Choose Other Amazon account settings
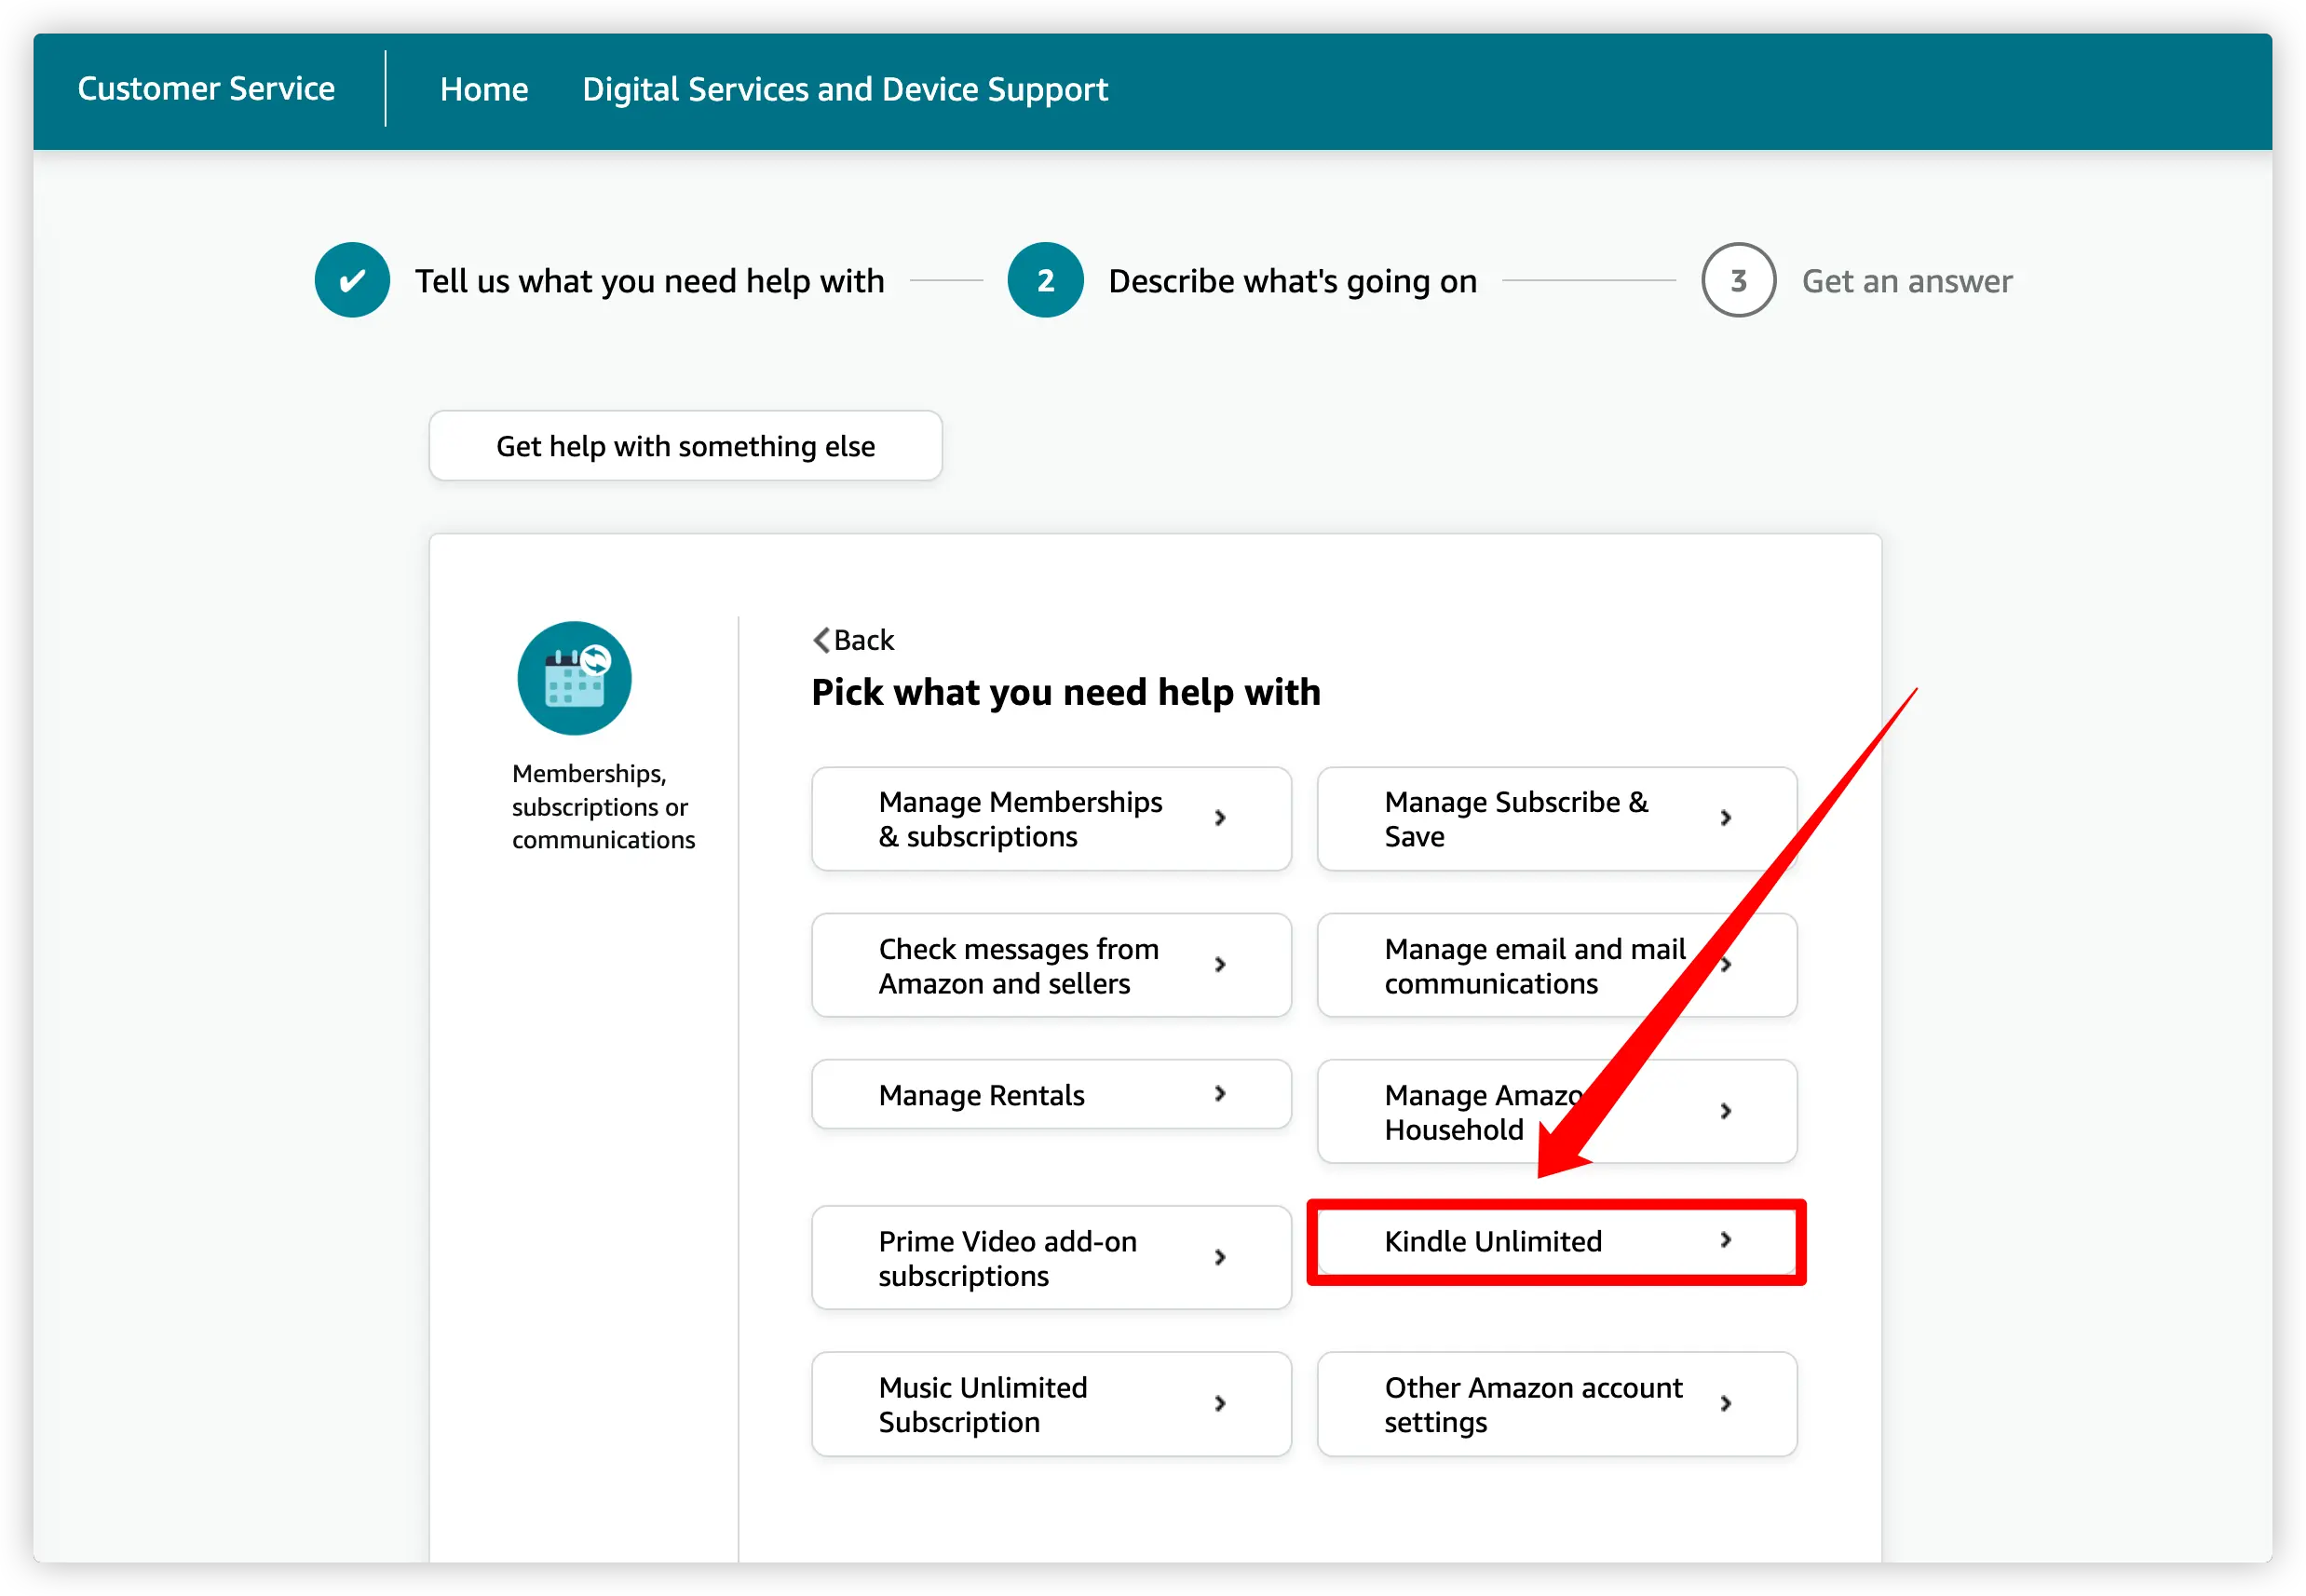The image size is (2306, 1596). (1556, 1404)
